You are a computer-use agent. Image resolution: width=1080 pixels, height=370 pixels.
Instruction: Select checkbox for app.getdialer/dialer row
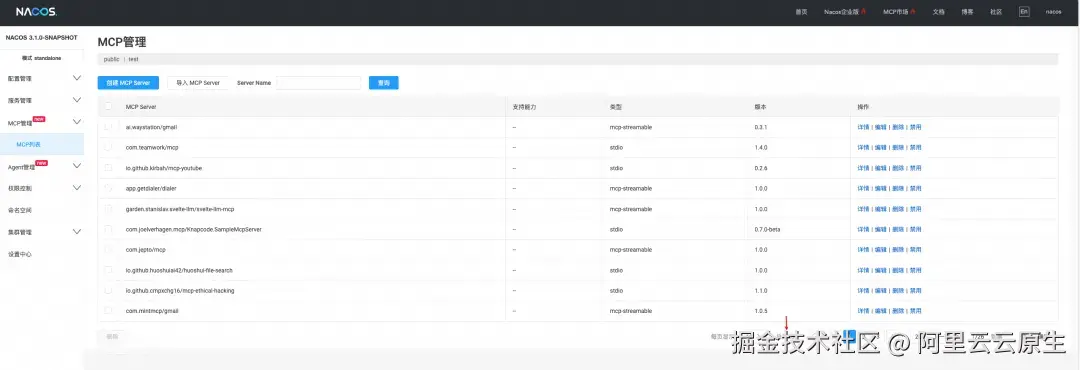point(108,188)
